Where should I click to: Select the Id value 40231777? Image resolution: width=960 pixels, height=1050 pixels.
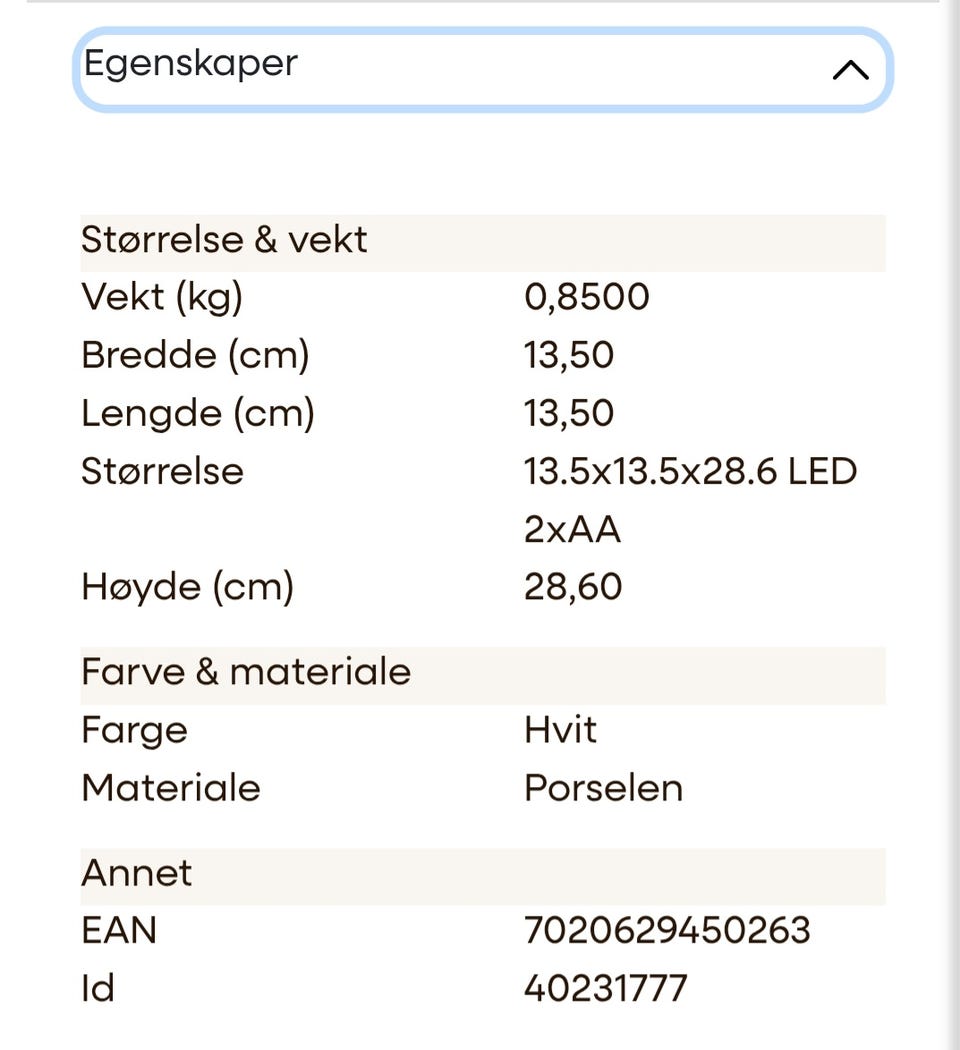click(605, 989)
